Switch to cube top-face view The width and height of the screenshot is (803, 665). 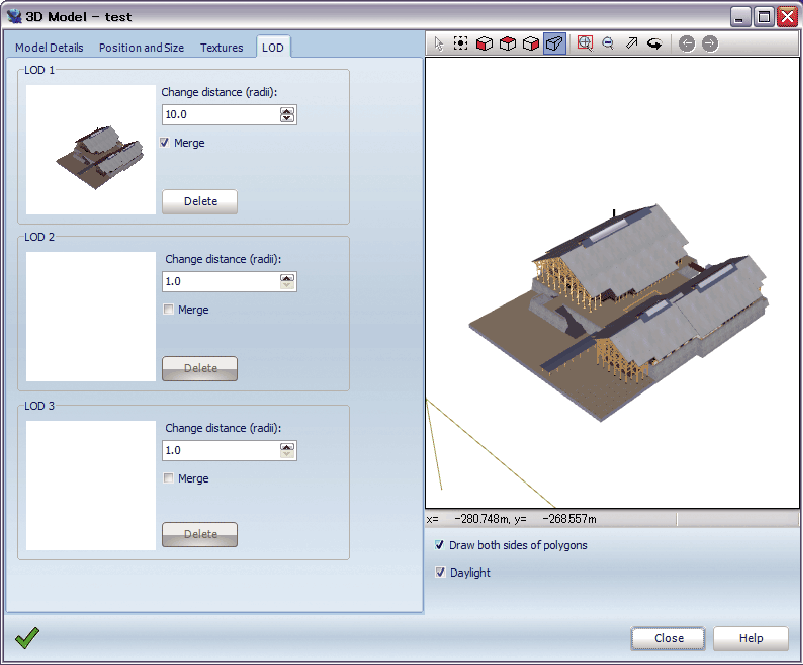click(508, 44)
